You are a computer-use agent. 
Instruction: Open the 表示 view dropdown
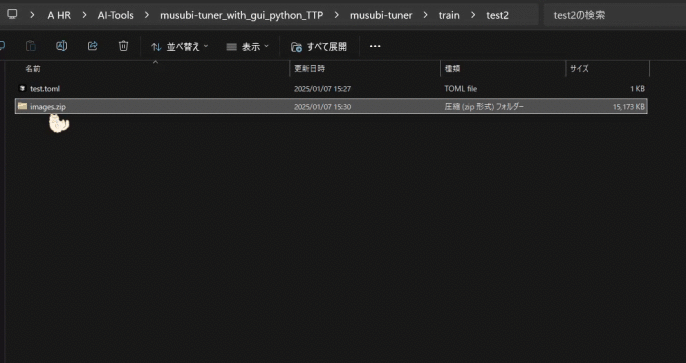coord(248,46)
